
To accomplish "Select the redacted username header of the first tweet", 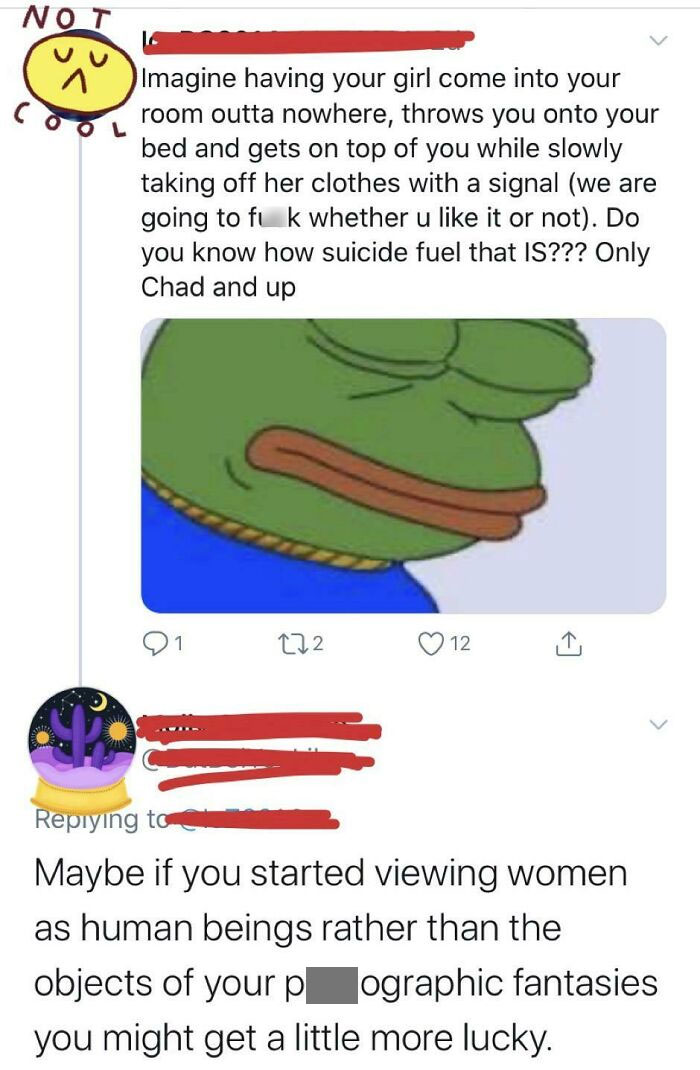I will point(300,40).
